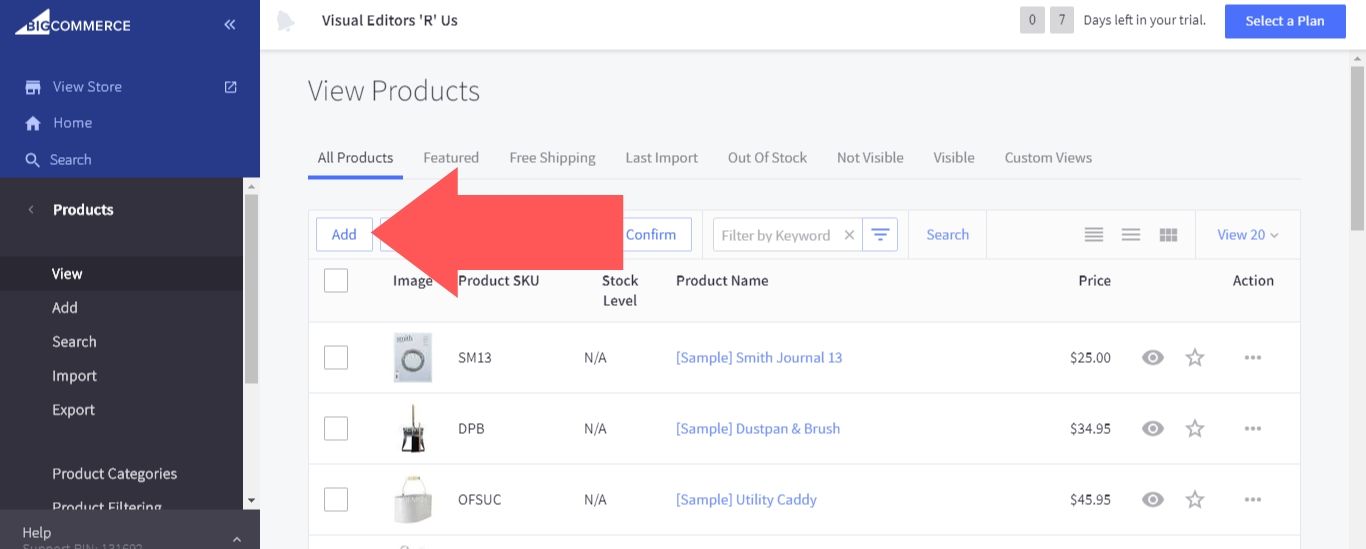Expand the Help panel at sidebar bottom

click(130, 535)
